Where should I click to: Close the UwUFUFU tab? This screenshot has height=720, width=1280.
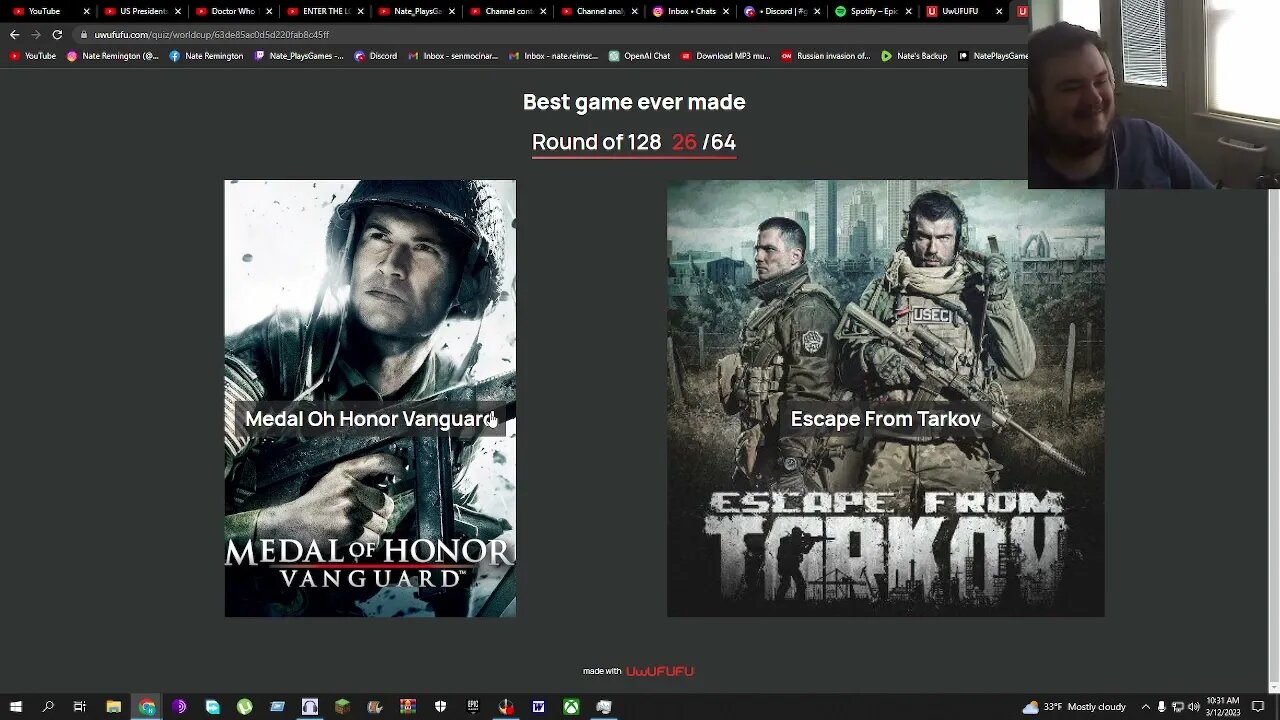(999, 11)
